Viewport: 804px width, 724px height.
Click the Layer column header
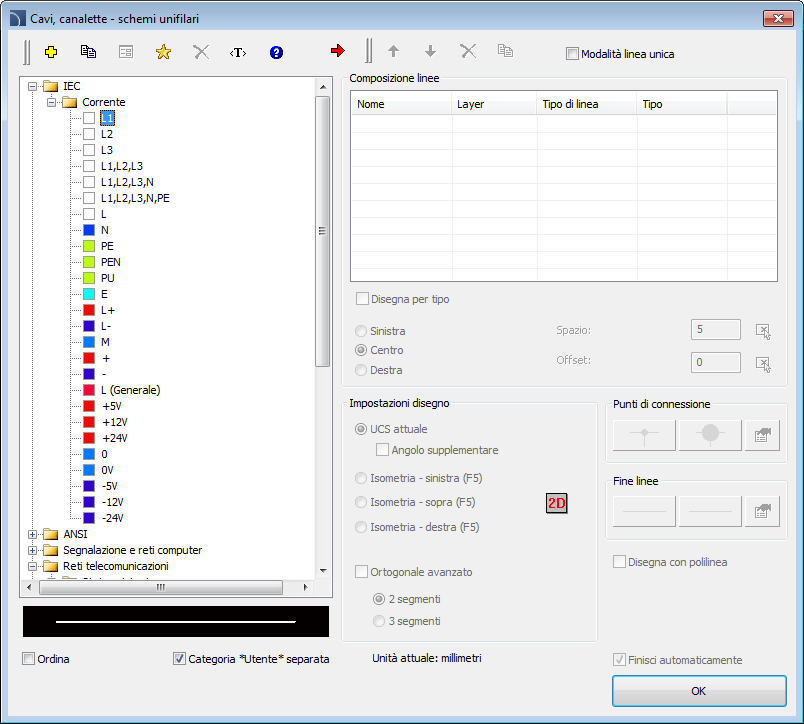click(494, 104)
